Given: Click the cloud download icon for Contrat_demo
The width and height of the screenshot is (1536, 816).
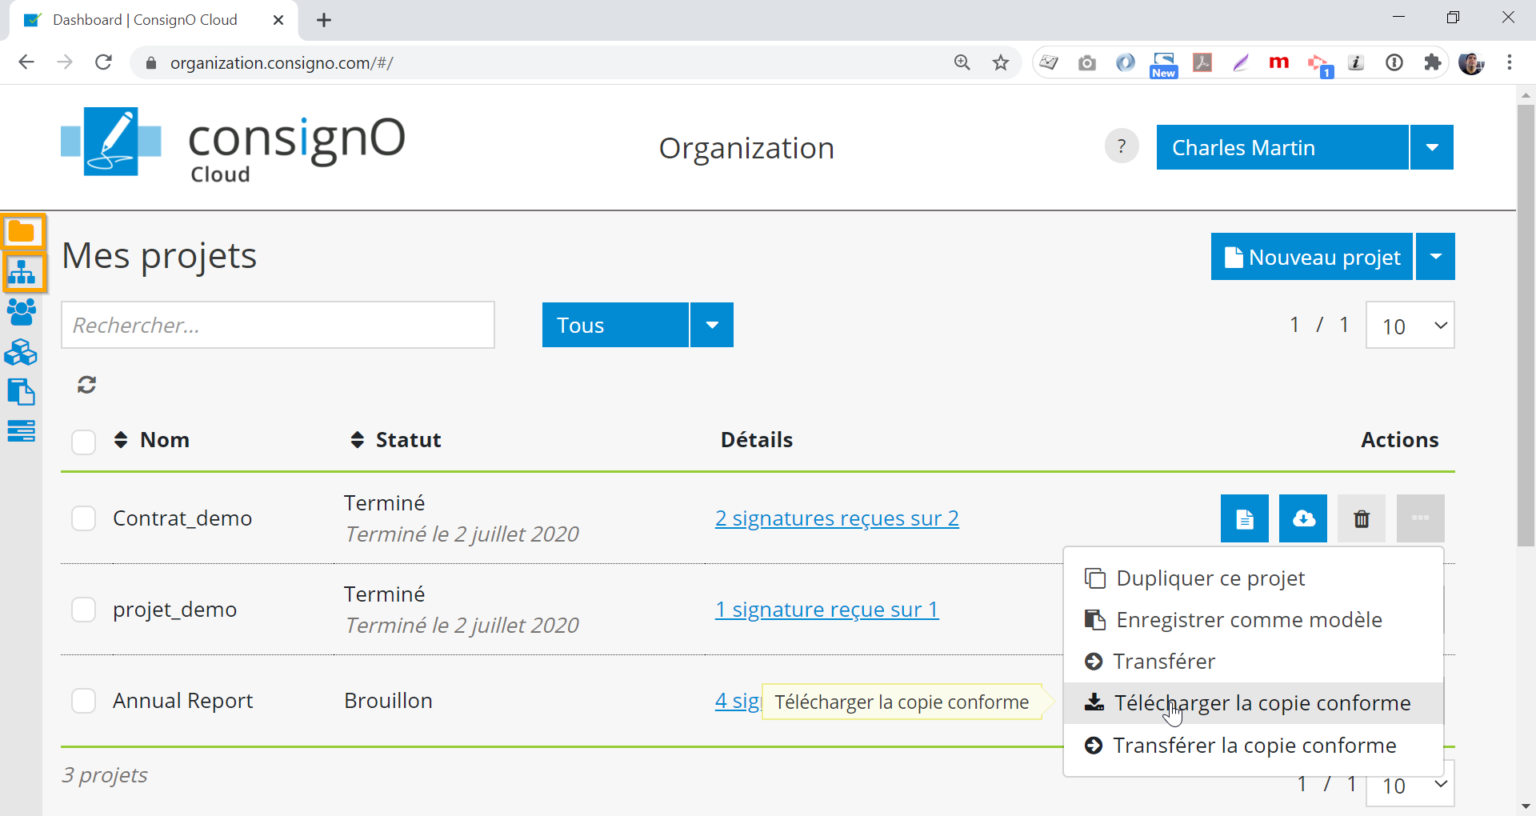Looking at the screenshot, I should pos(1303,519).
